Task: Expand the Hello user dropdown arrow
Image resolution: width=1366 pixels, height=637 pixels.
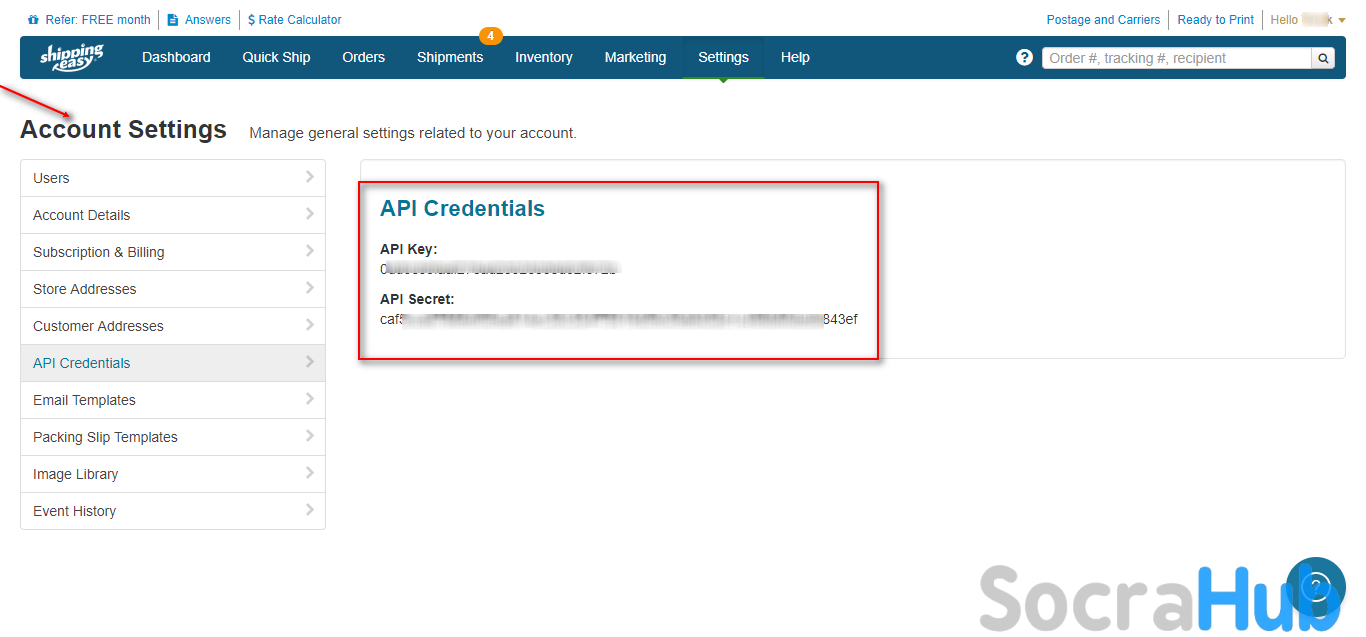Action: tap(1342, 20)
